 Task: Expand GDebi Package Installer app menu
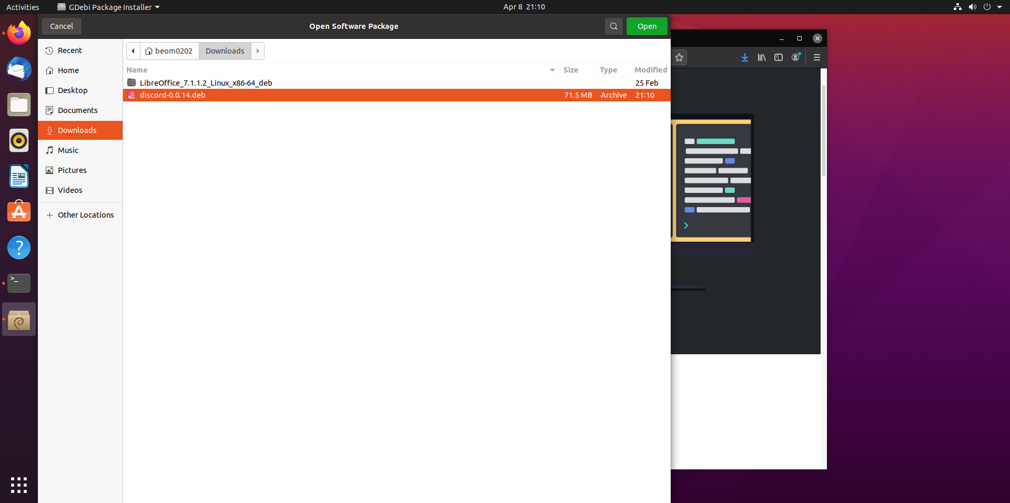(x=108, y=7)
